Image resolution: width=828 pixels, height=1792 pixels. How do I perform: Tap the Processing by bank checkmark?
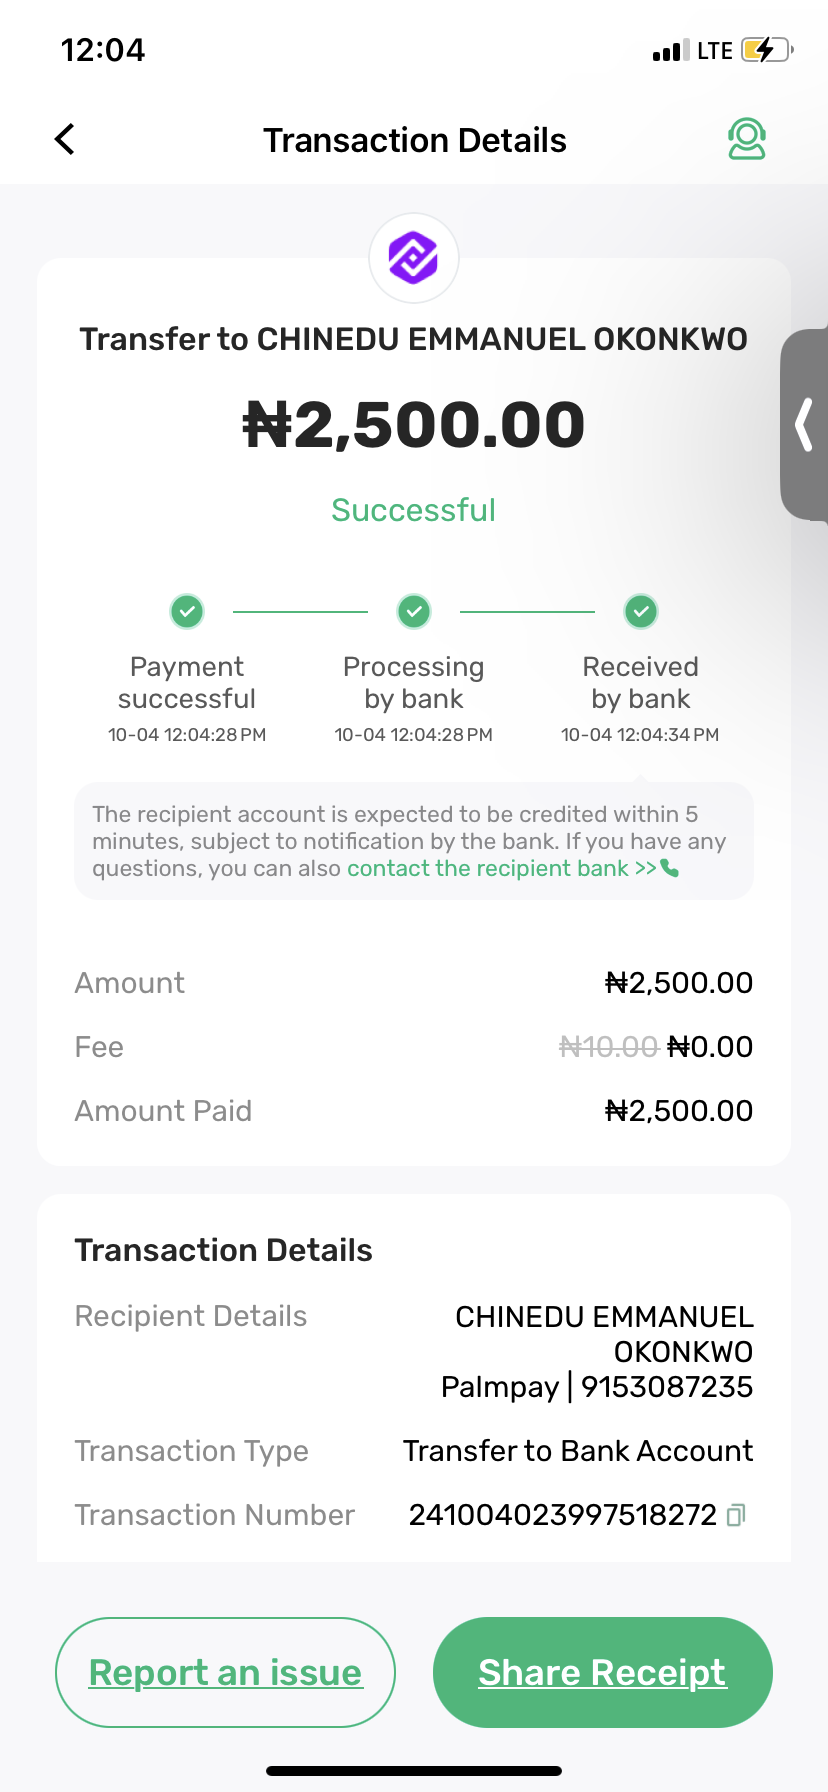coord(414,611)
